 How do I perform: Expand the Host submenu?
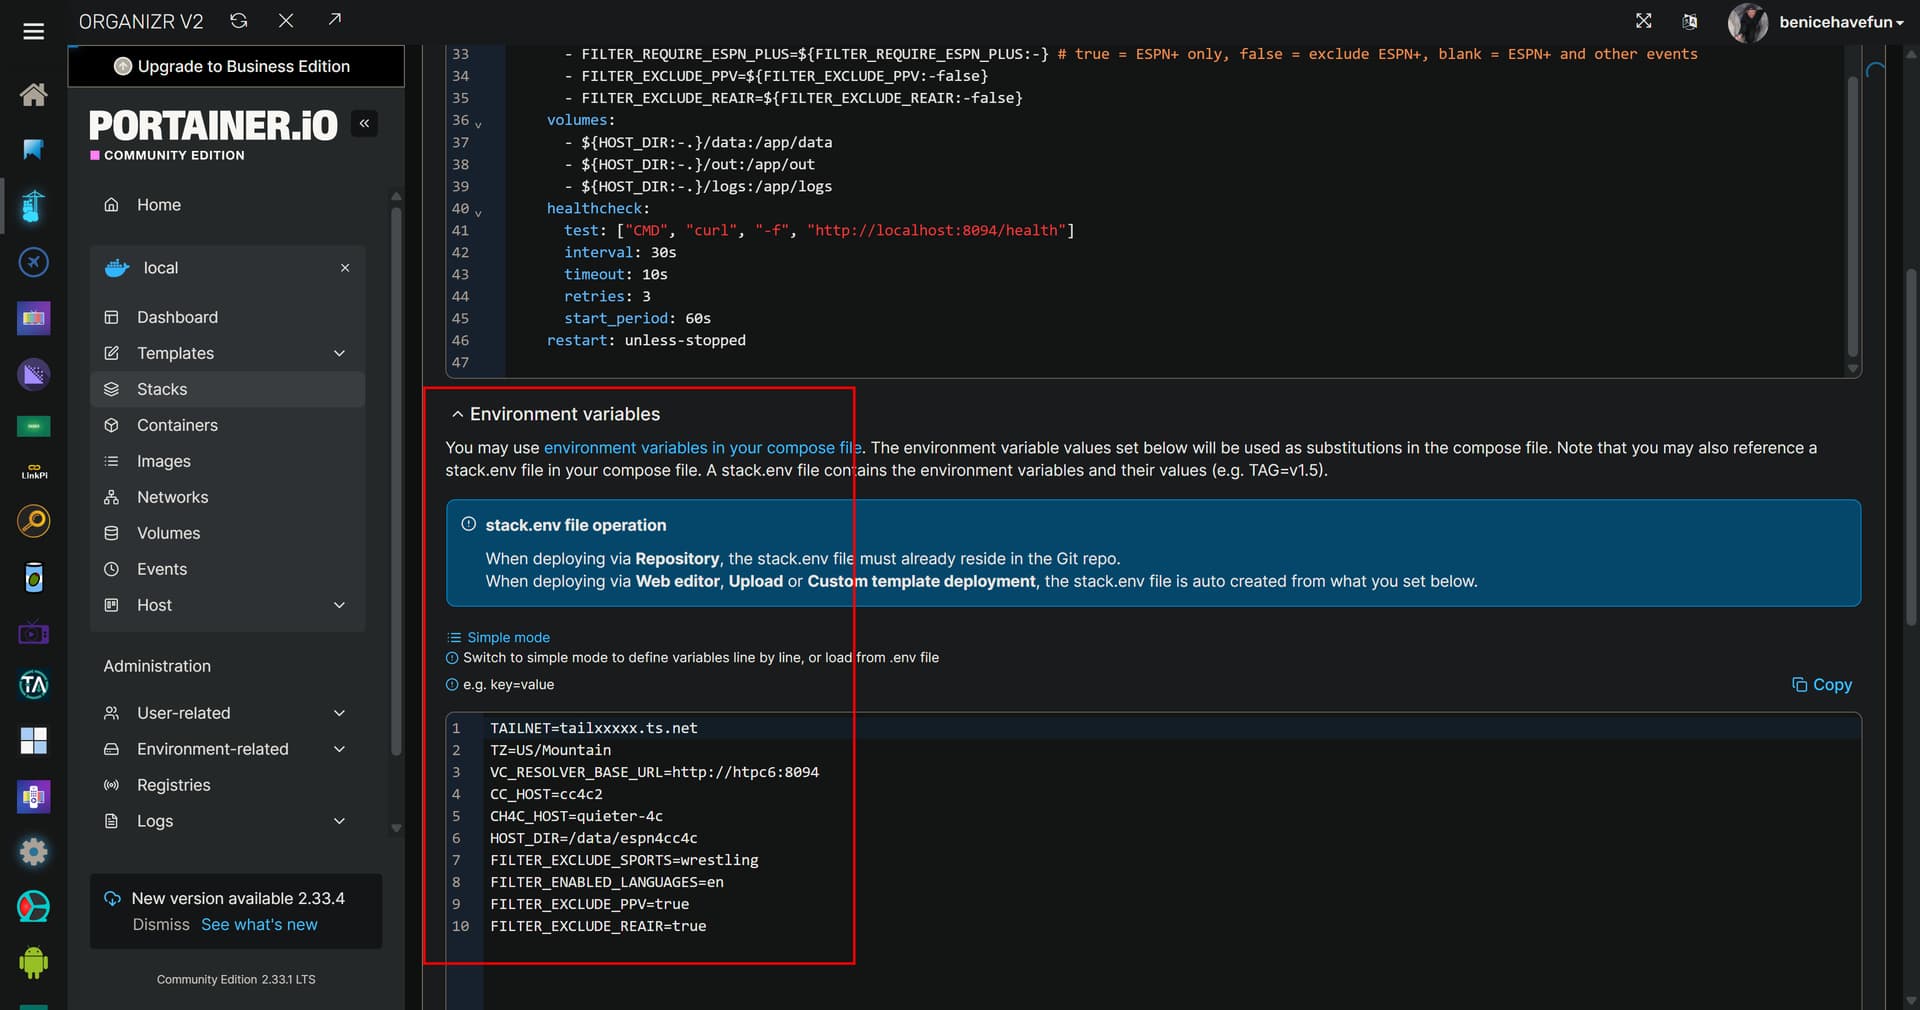click(339, 605)
